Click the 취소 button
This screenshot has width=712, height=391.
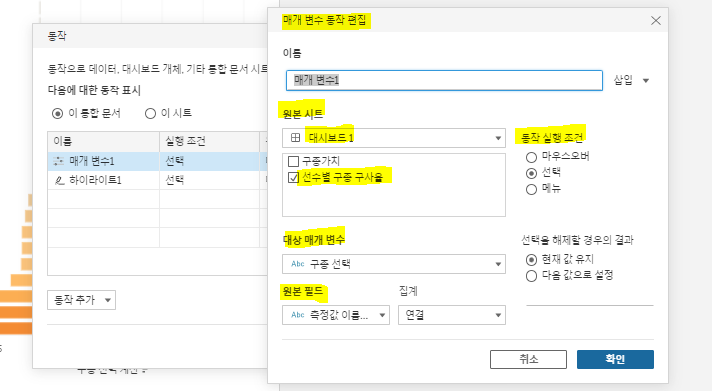pos(528,359)
